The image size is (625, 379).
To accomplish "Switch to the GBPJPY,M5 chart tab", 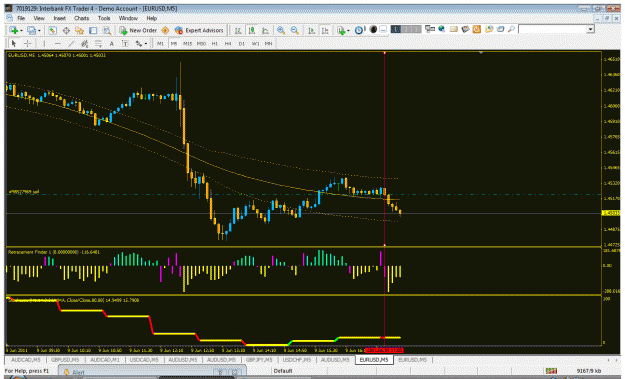I will click(259, 360).
